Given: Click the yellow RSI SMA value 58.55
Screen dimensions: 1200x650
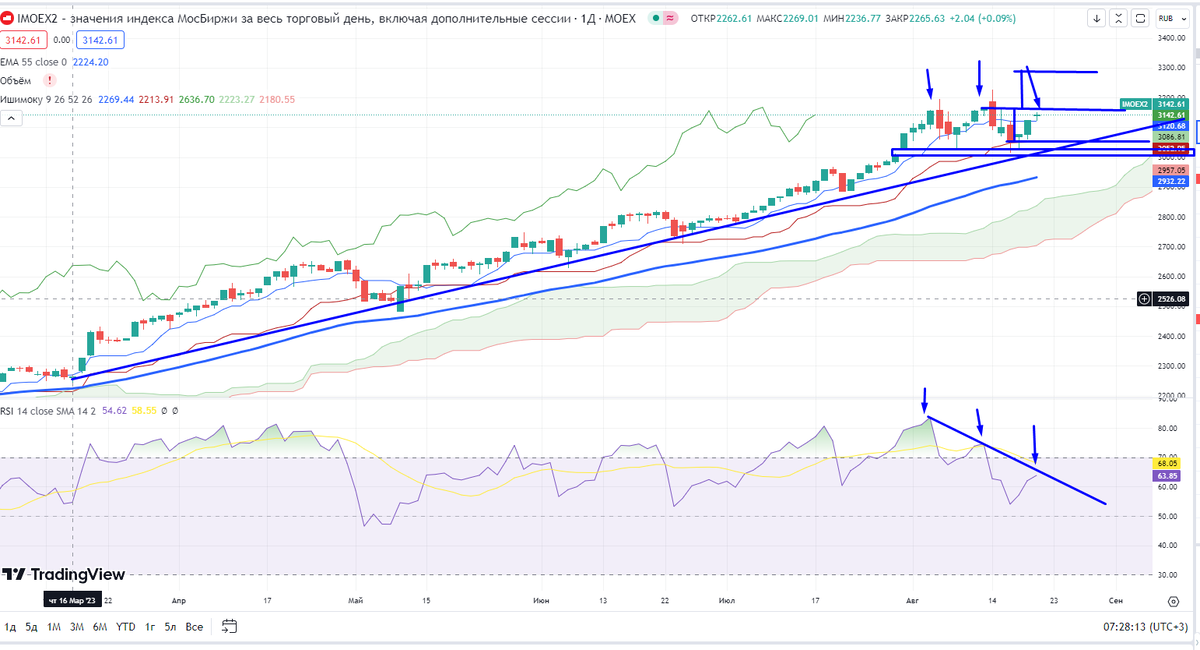Looking at the screenshot, I should click(x=144, y=409).
